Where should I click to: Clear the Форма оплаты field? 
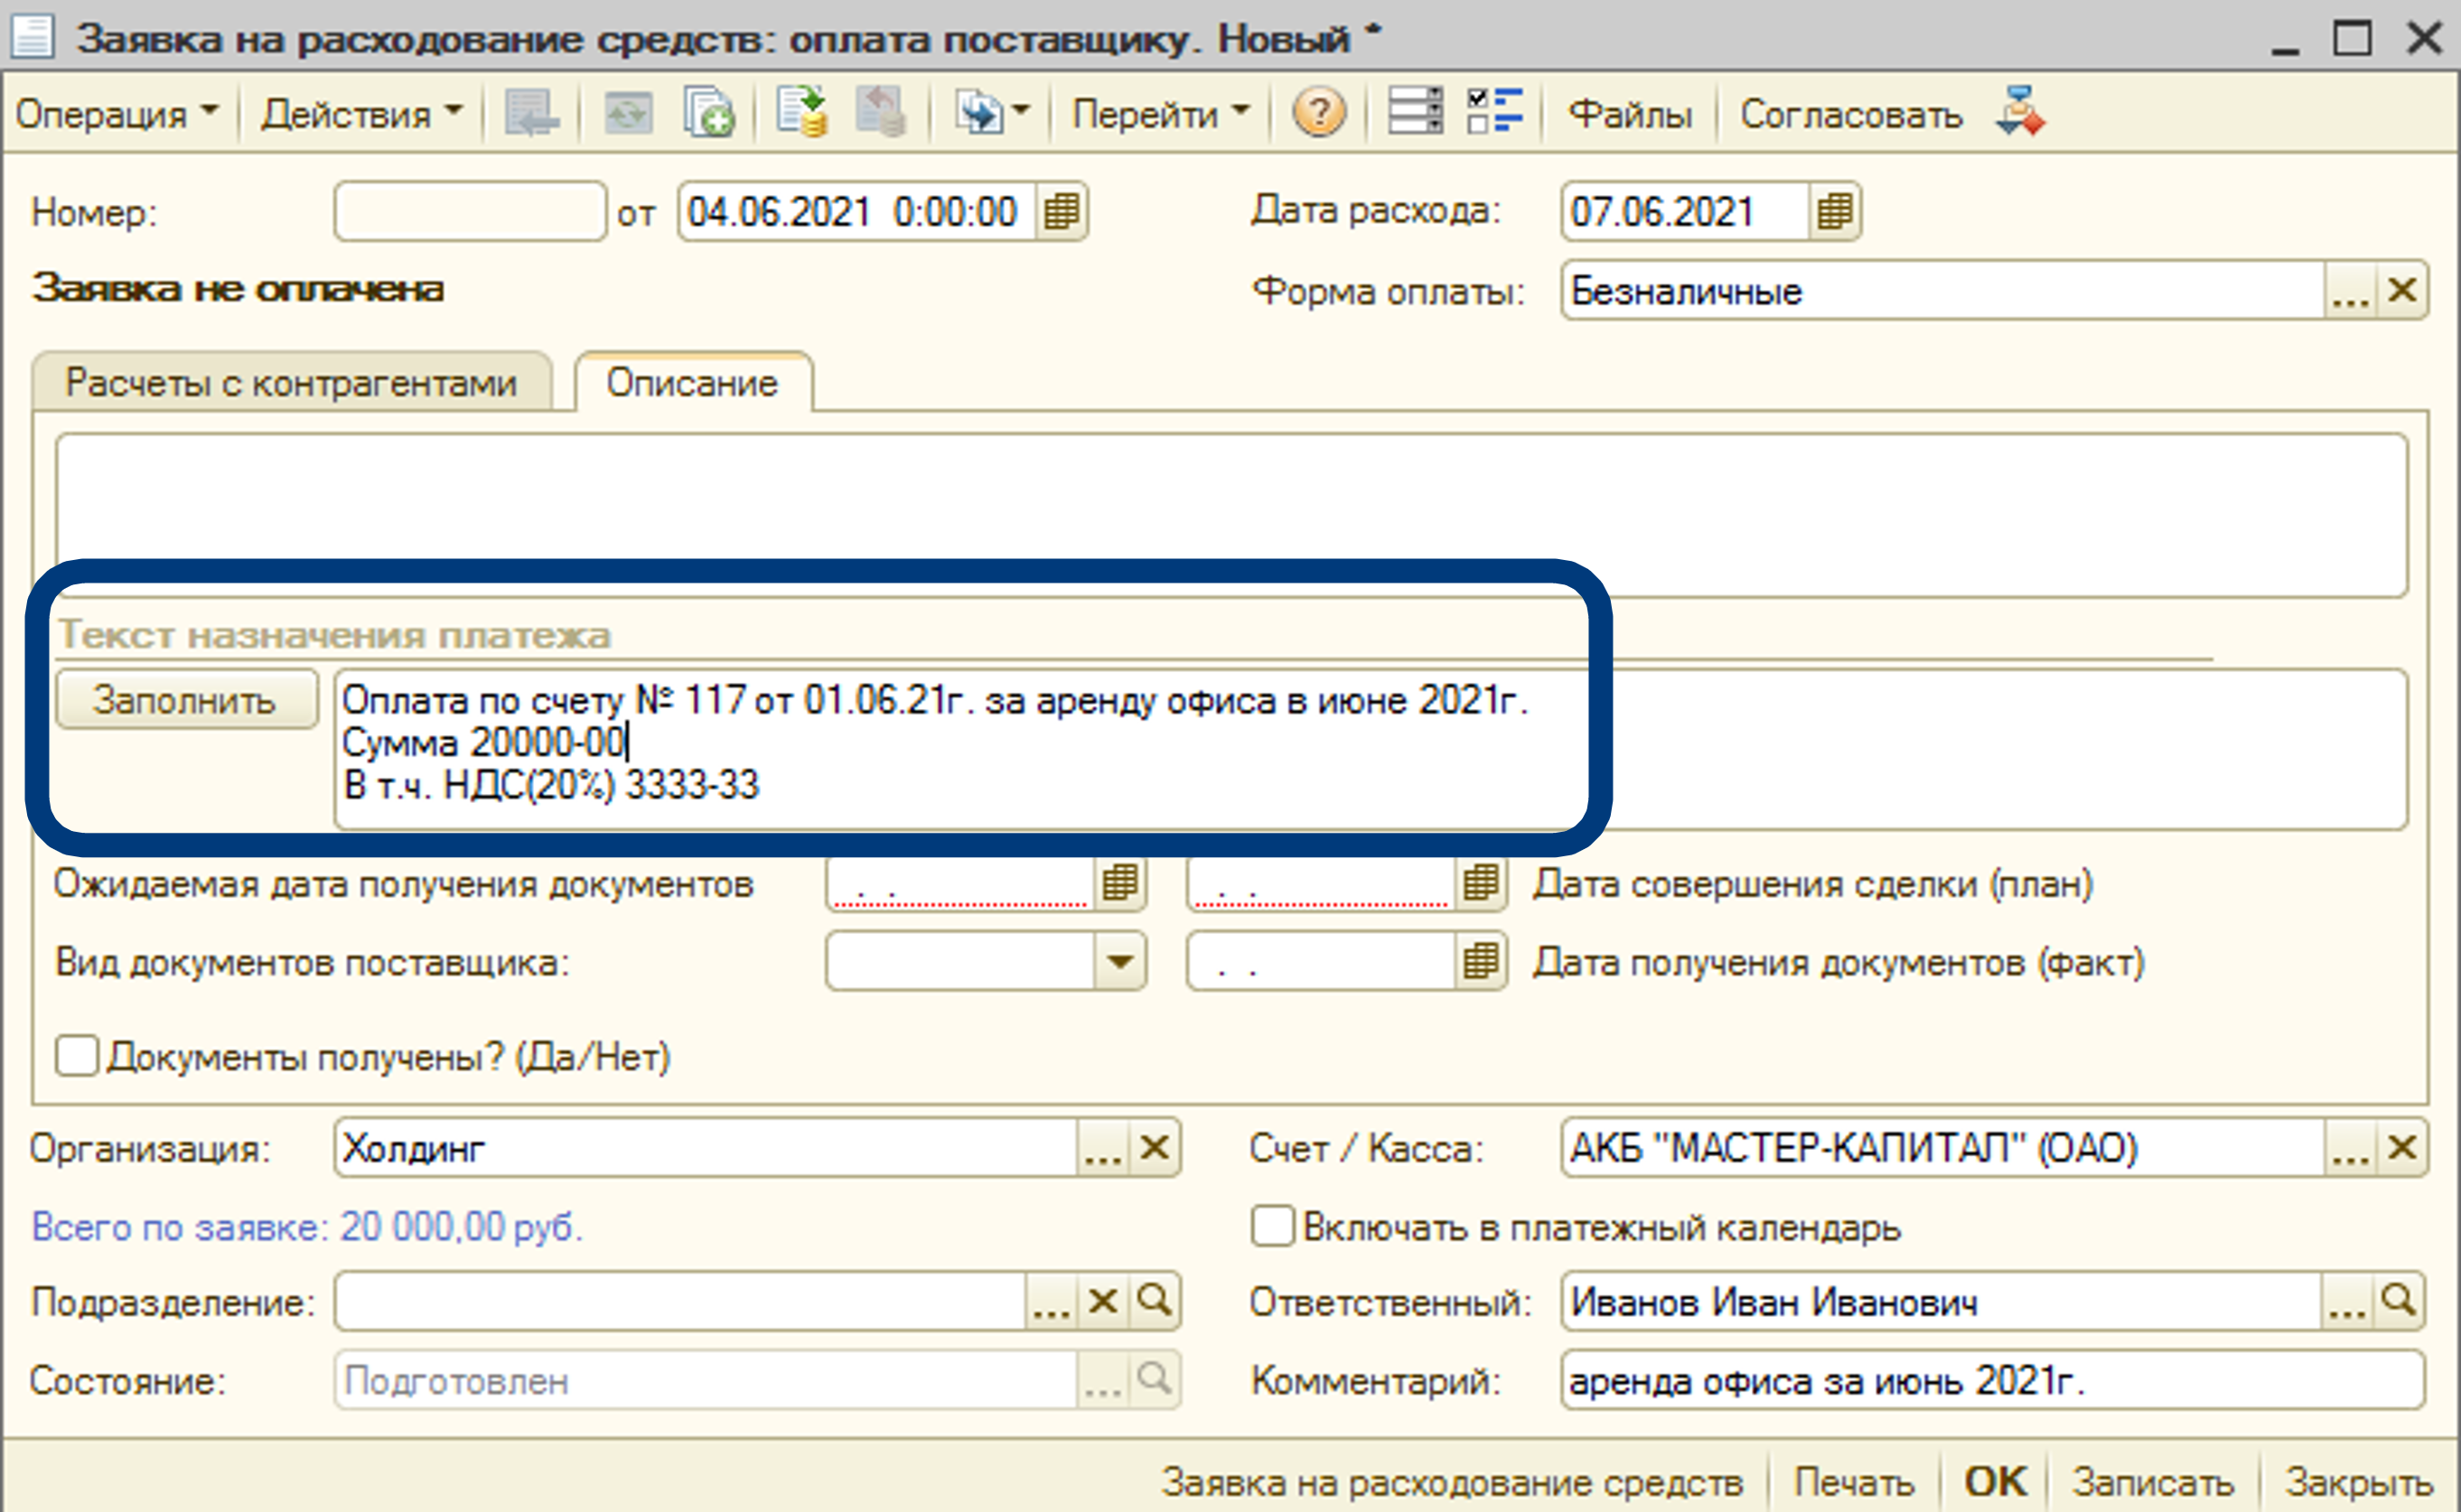pyautogui.click(x=2402, y=291)
